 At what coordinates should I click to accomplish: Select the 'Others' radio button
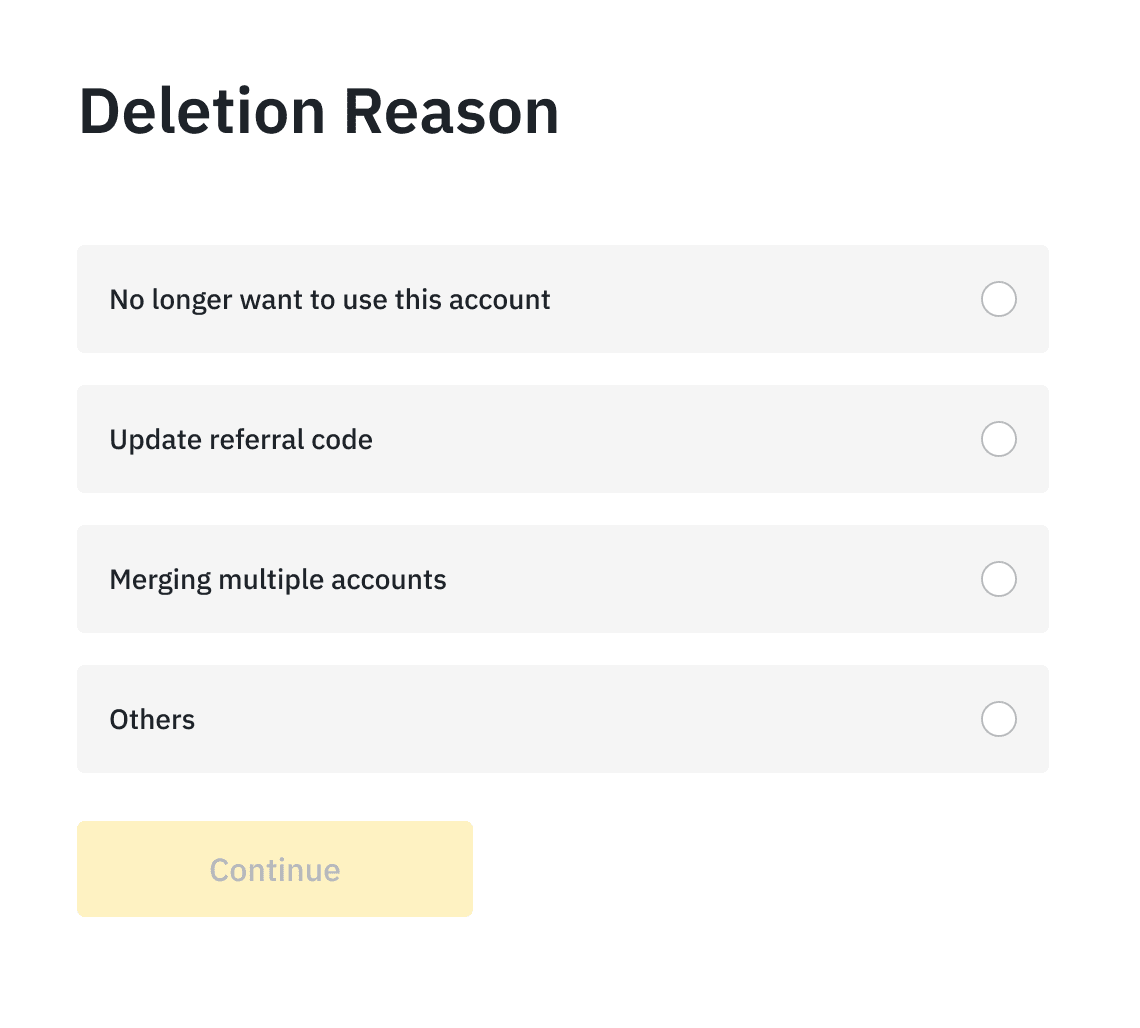(x=998, y=719)
